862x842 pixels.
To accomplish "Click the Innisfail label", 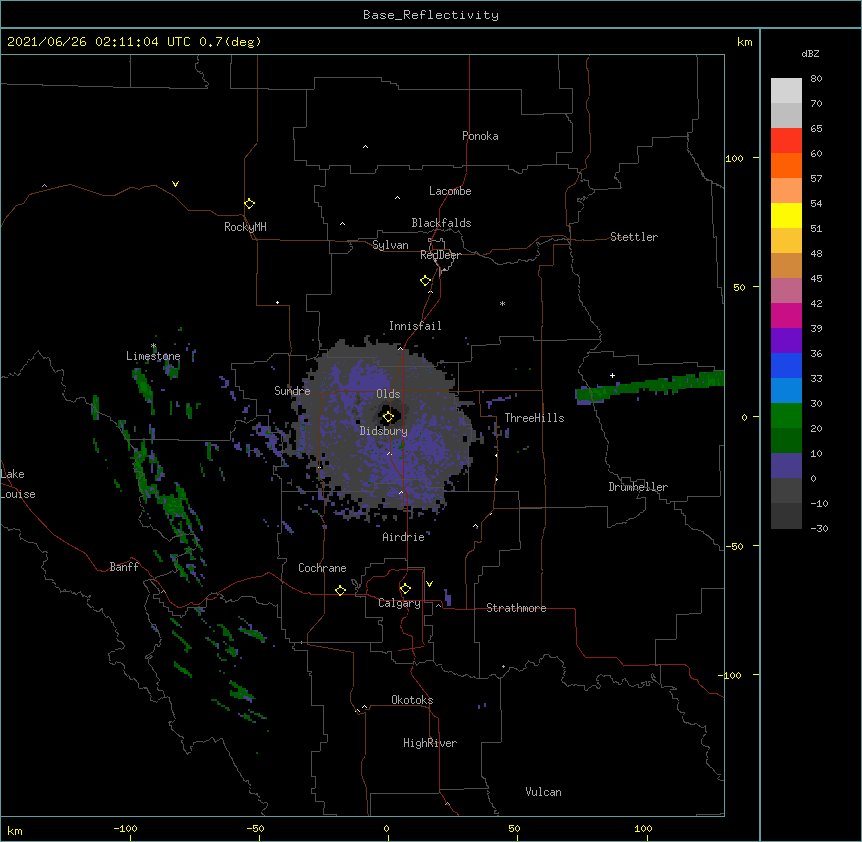I will (415, 326).
